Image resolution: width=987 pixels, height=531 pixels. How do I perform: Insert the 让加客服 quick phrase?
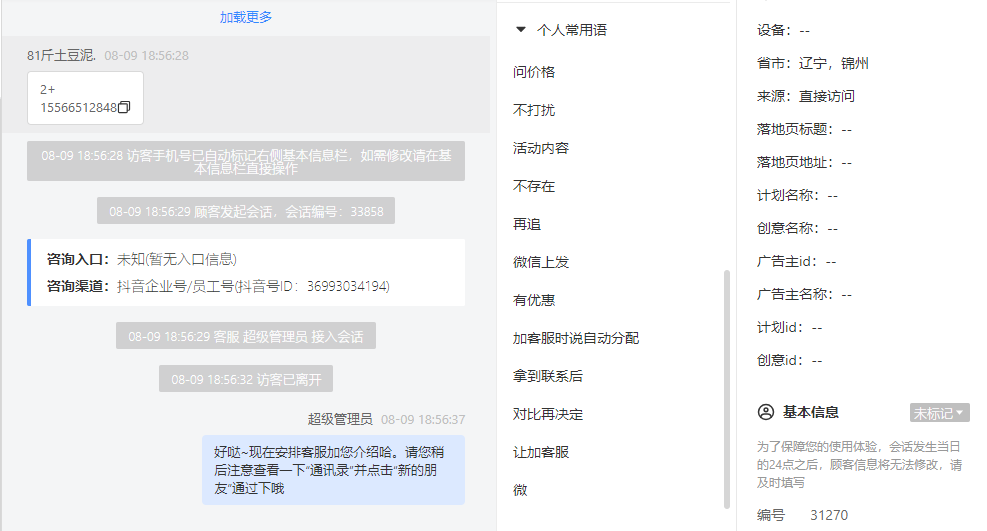point(541,452)
